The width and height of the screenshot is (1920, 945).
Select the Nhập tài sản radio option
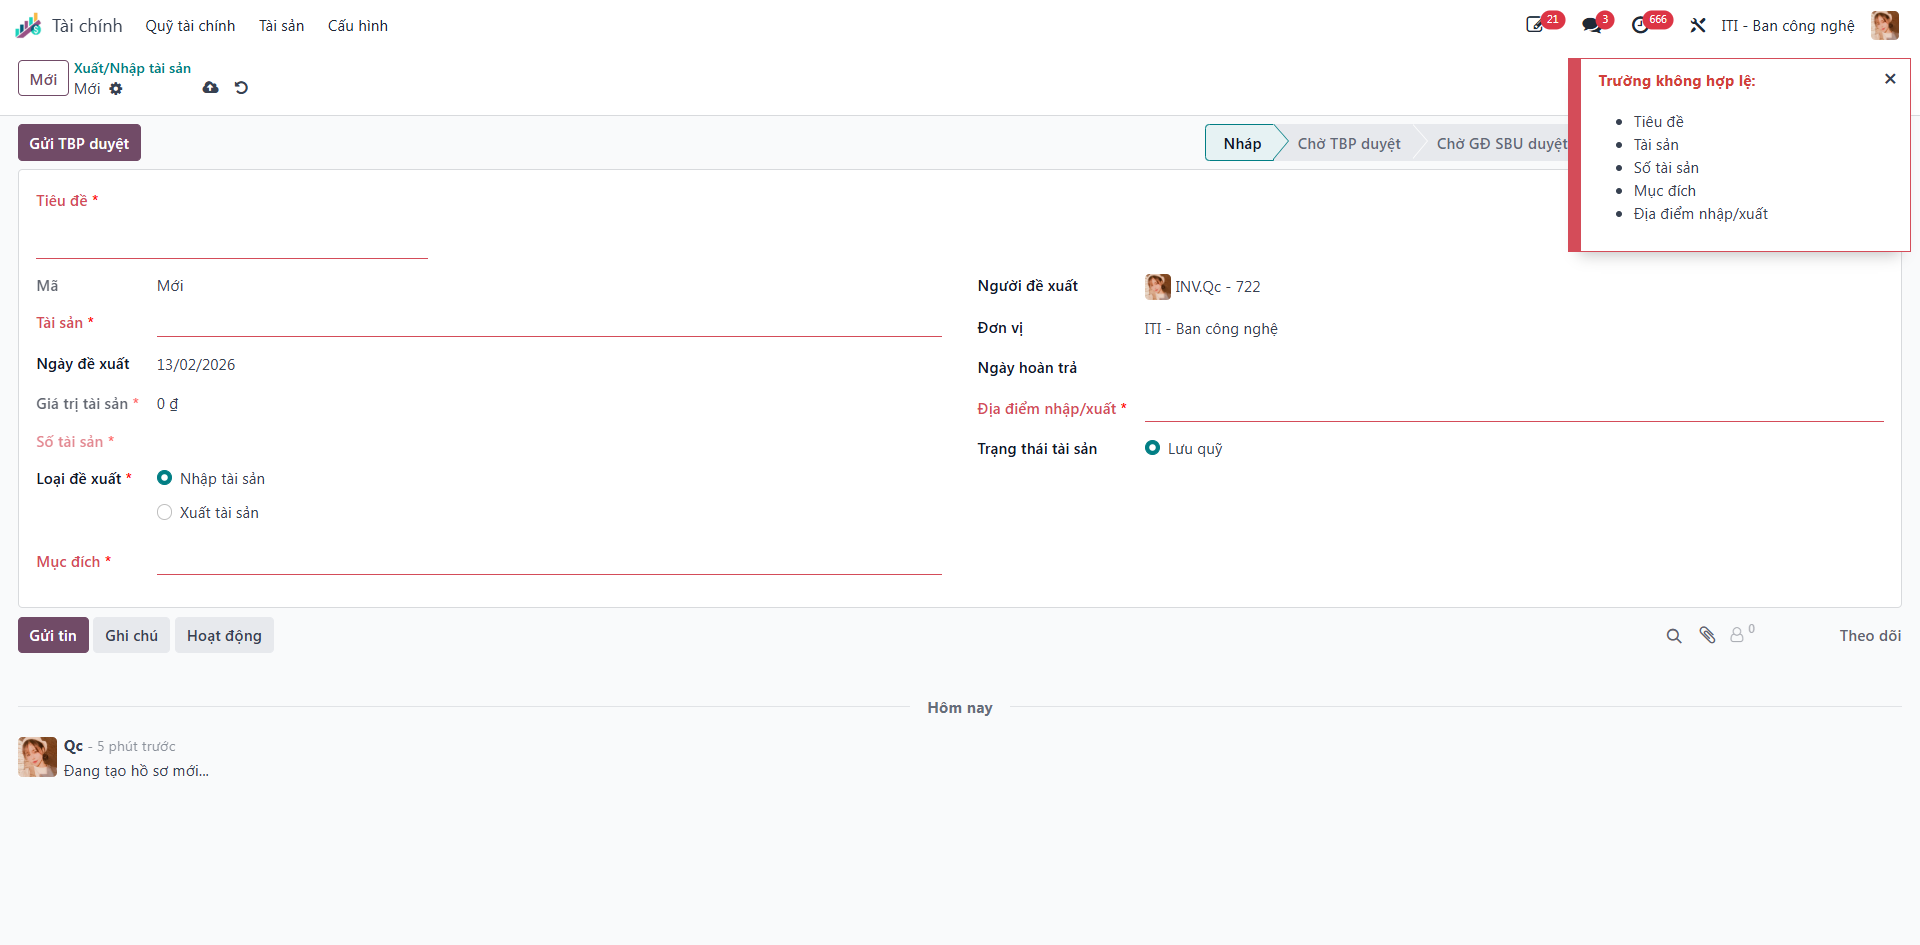point(165,478)
